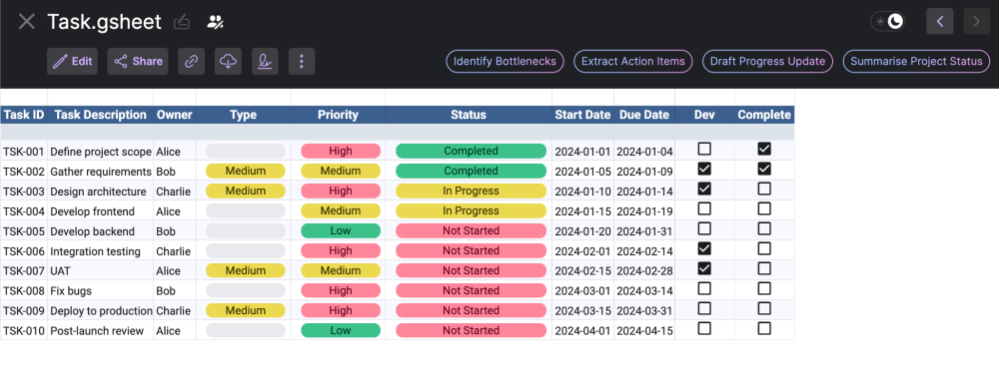The width and height of the screenshot is (999, 384).
Task: Open Status dropdown for TSK-005
Action: [471, 231]
